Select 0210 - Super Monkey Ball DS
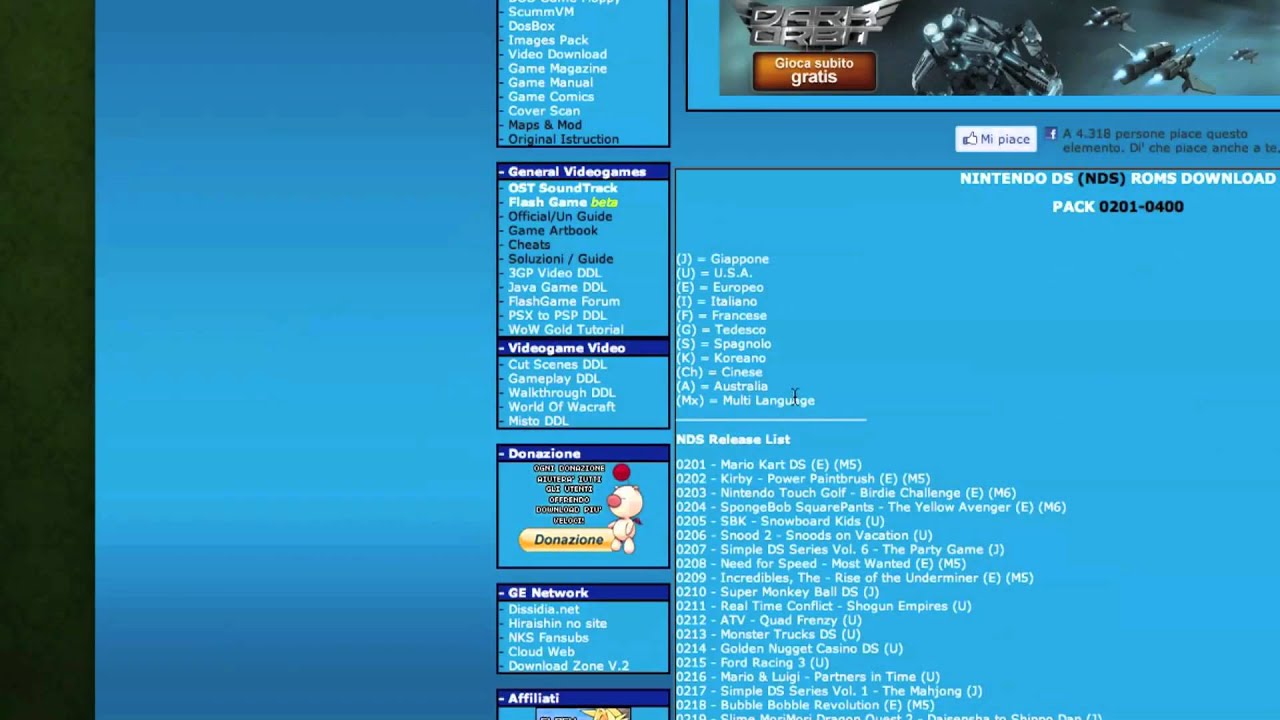1280x720 pixels. 777,592
